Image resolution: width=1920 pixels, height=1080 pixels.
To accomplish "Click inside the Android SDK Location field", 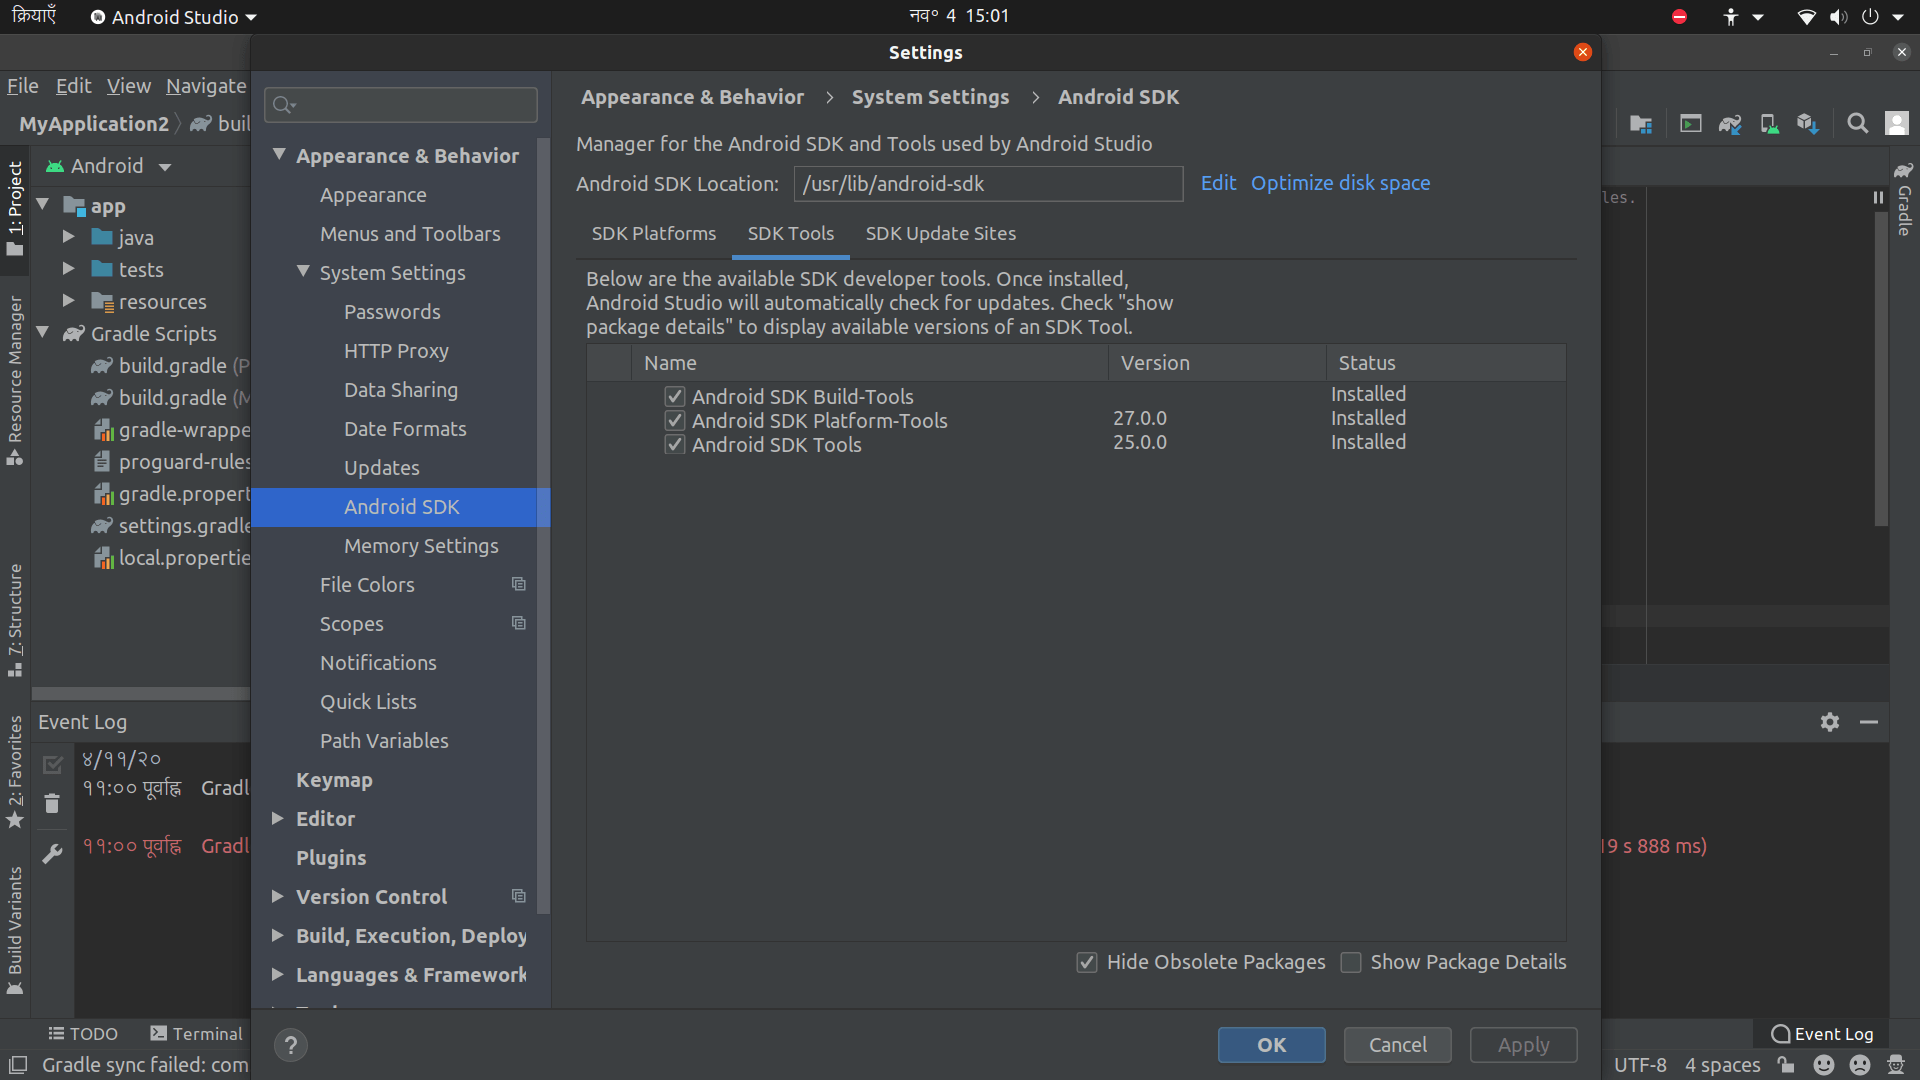I will coord(988,184).
